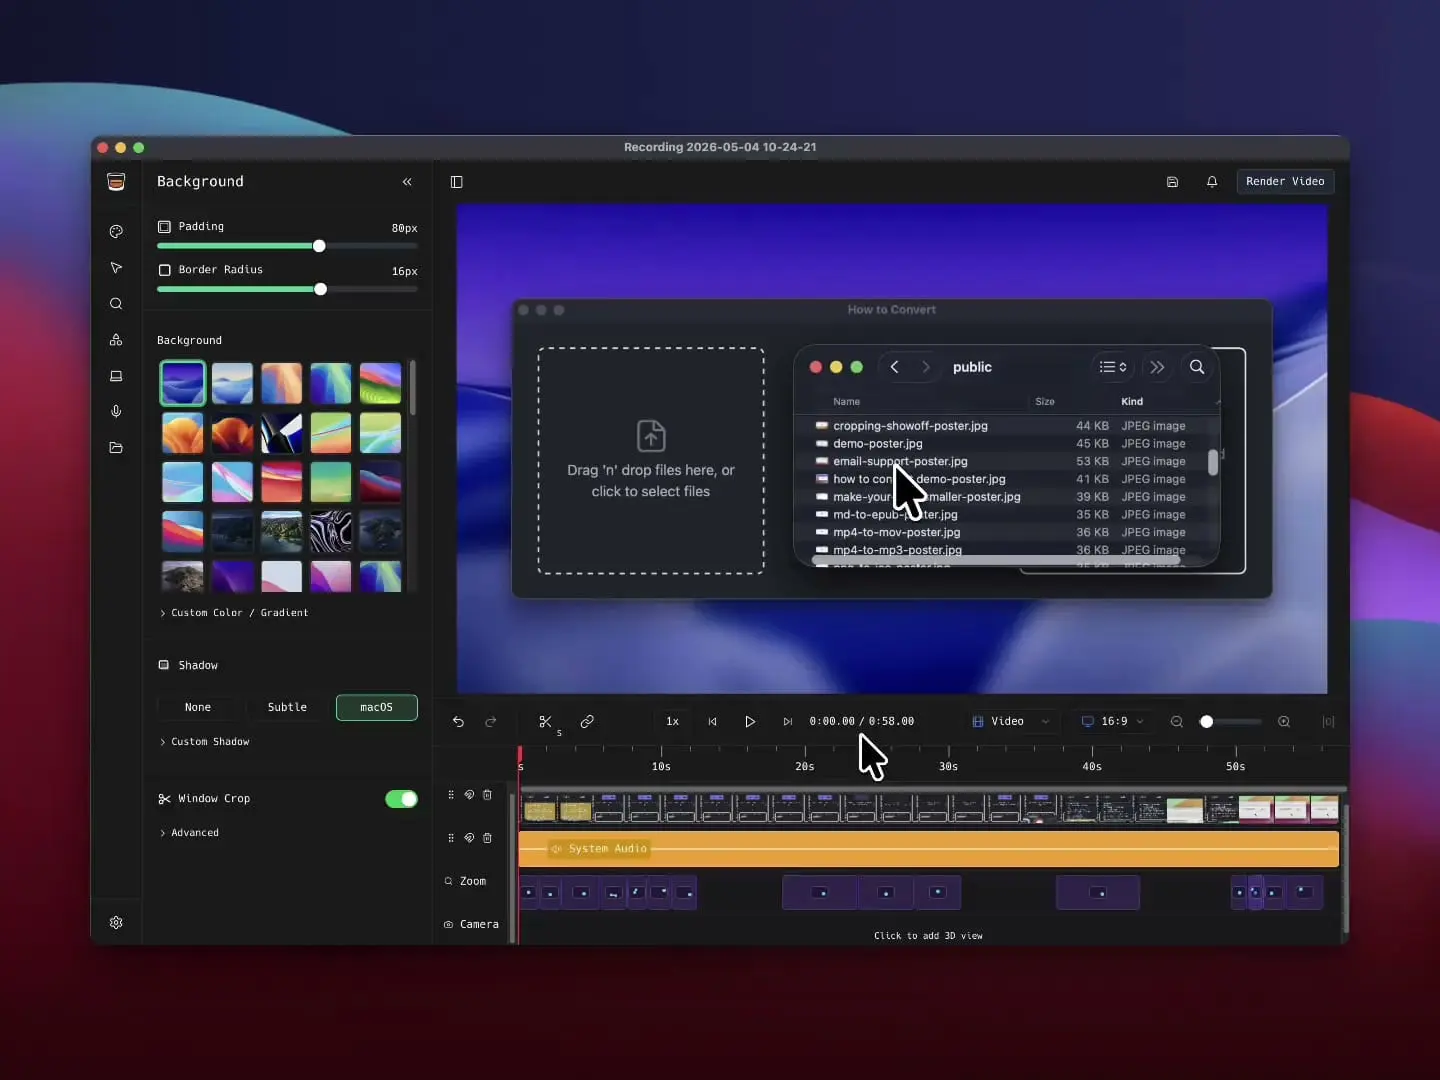
Task: Open the 1x playback speed selector
Action: pos(673,722)
